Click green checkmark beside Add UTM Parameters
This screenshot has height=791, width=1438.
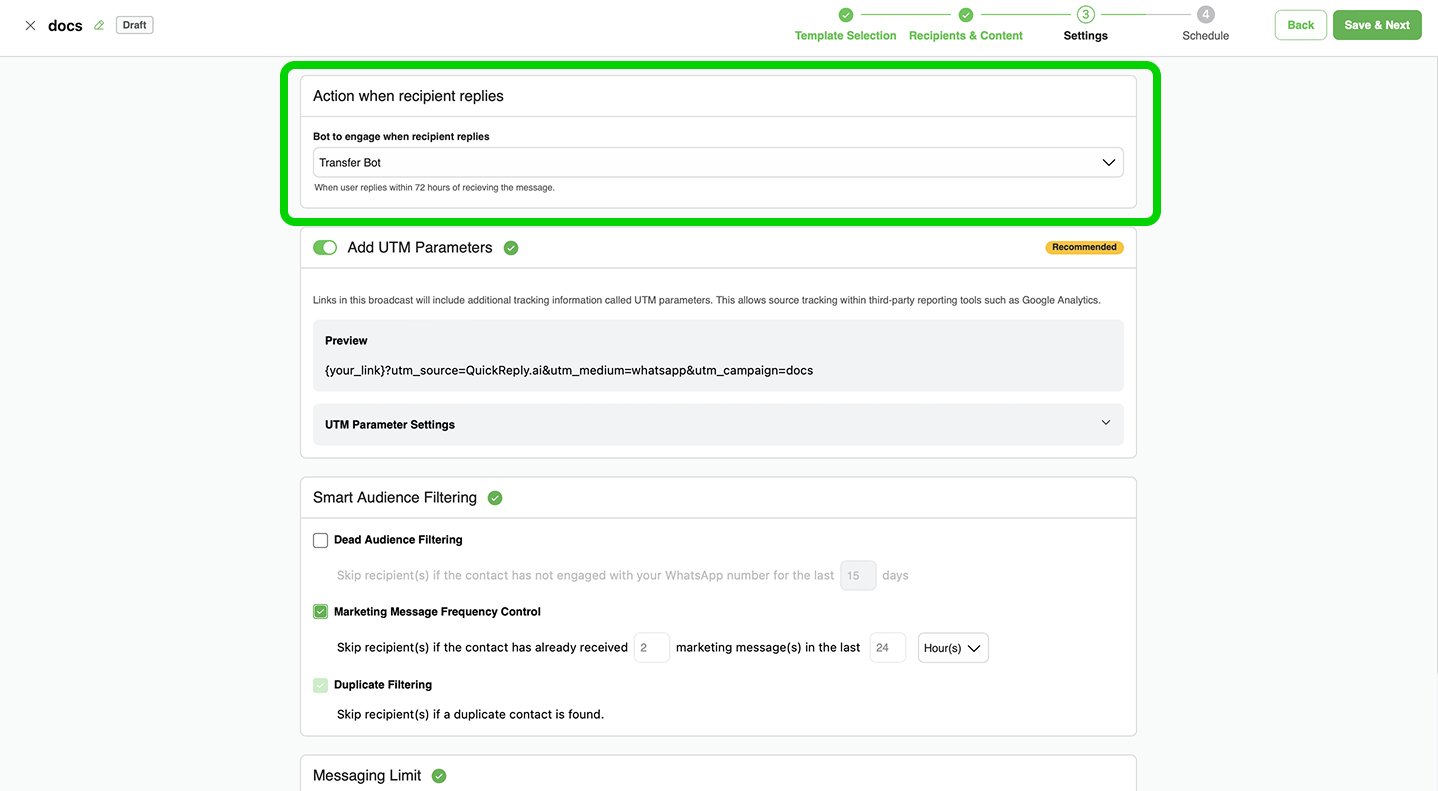pyautogui.click(x=511, y=248)
